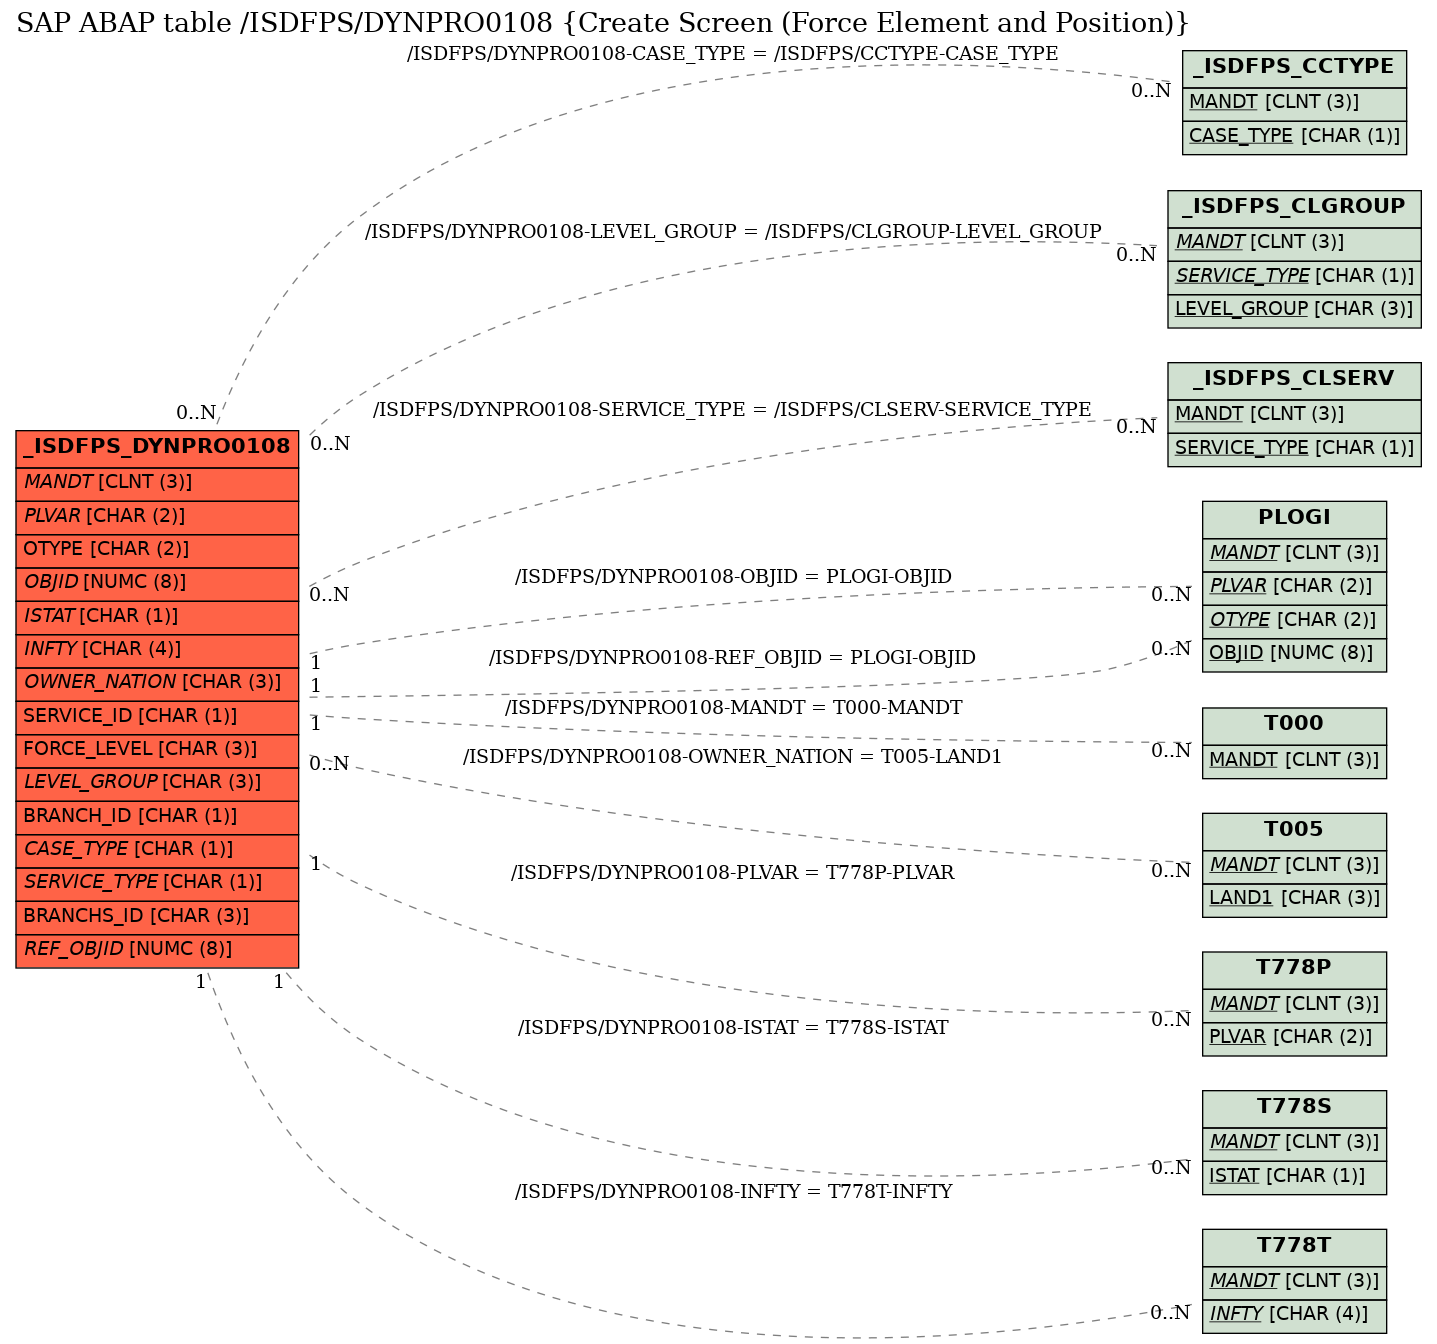1437x1344 pixels.
Task: Click PLVAR [CHAR (2)] in T778P table
Action: tap(1294, 1038)
